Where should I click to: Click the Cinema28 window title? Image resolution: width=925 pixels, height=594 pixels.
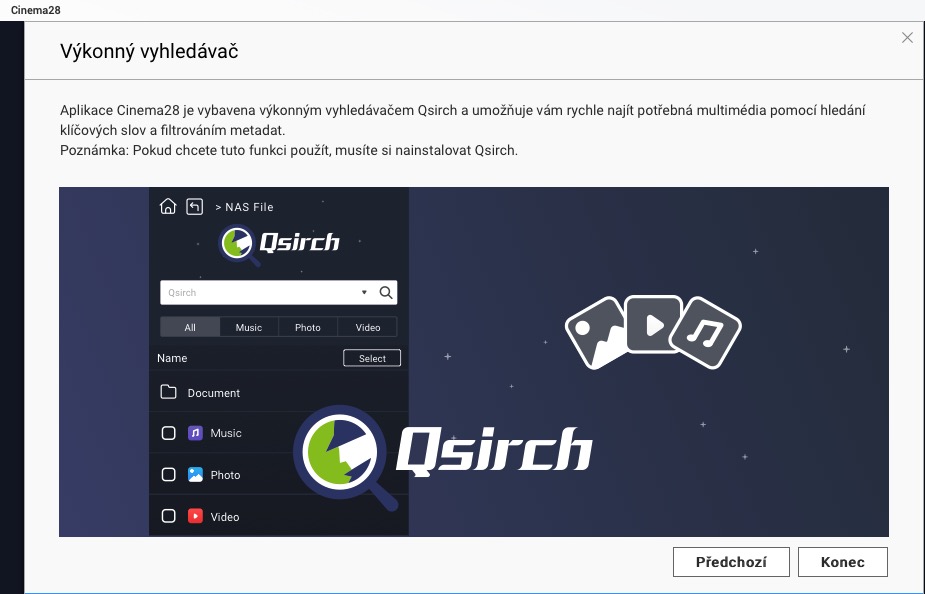click(x=35, y=10)
